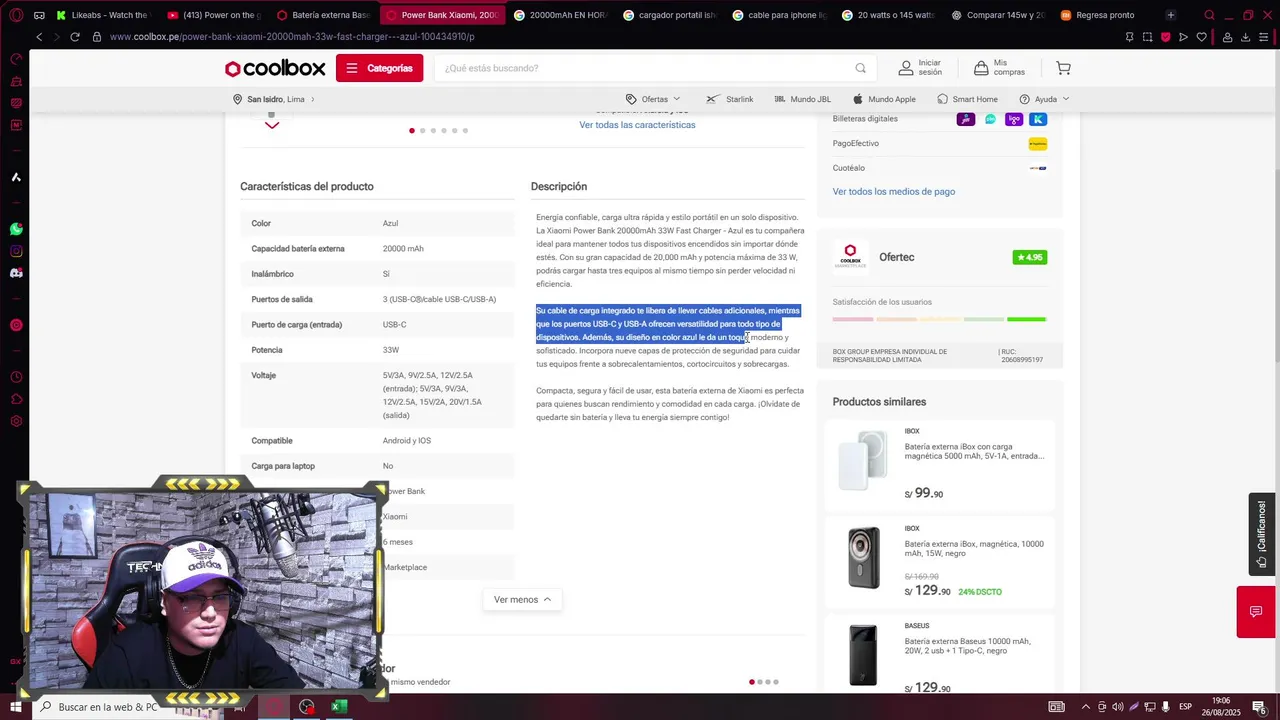Click the ¡Califícanos! feedback tab

point(1261,534)
